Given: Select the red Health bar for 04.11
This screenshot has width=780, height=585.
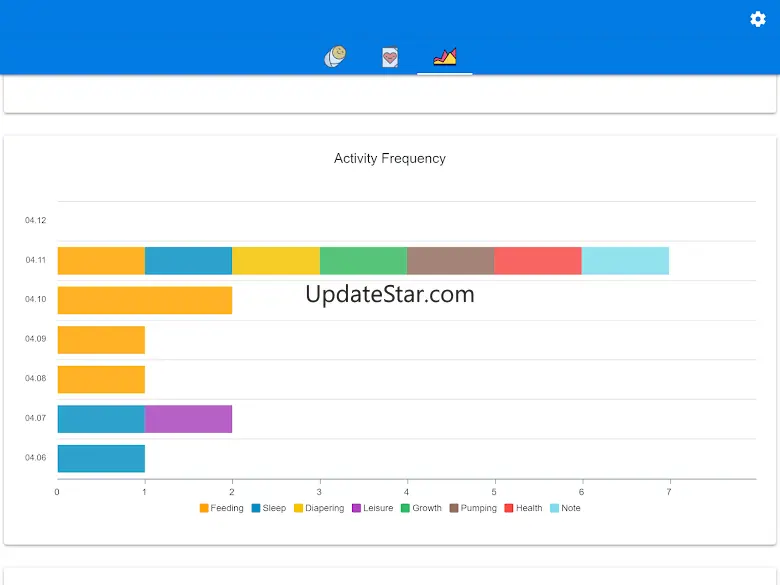Looking at the screenshot, I should [x=538, y=261].
